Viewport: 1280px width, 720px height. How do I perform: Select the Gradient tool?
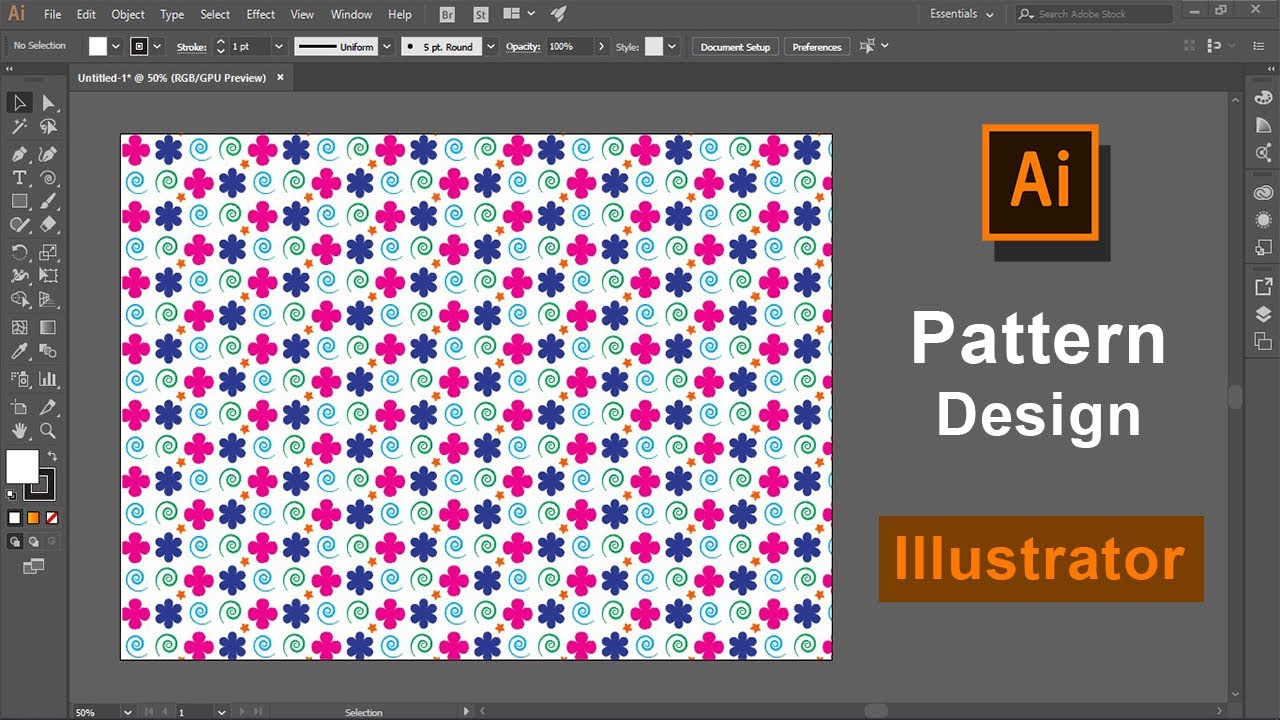(x=48, y=327)
